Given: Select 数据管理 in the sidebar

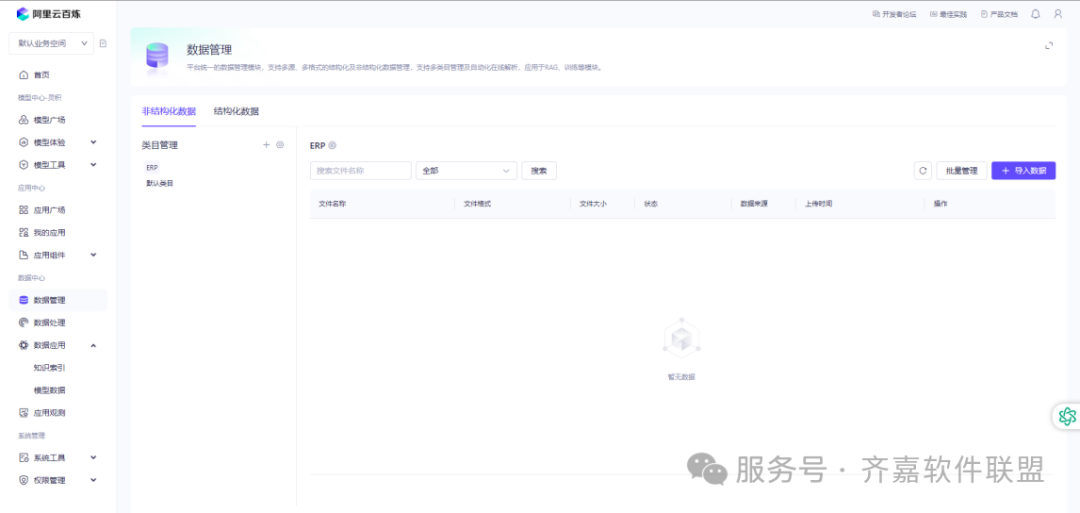Looking at the screenshot, I should (58, 300).
